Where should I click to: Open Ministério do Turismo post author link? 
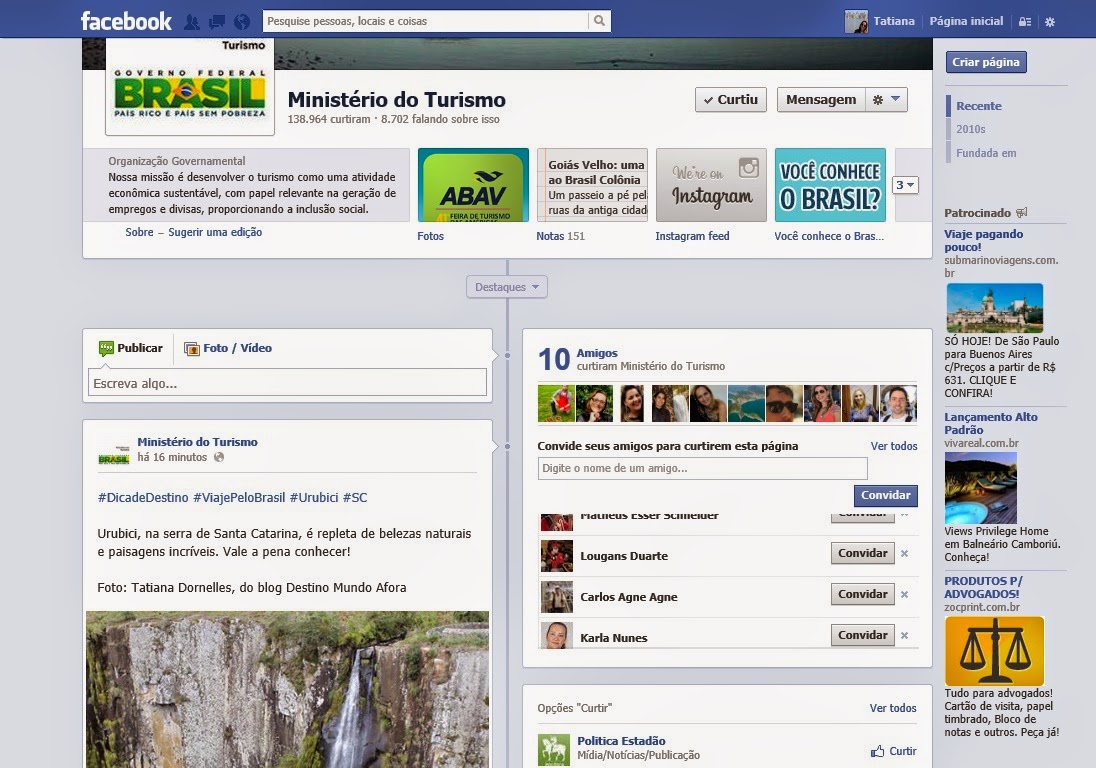197,442
